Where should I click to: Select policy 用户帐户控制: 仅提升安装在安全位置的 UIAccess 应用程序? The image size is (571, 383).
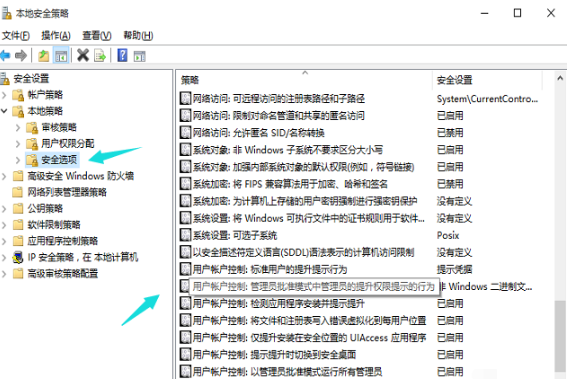pos(309,337)
